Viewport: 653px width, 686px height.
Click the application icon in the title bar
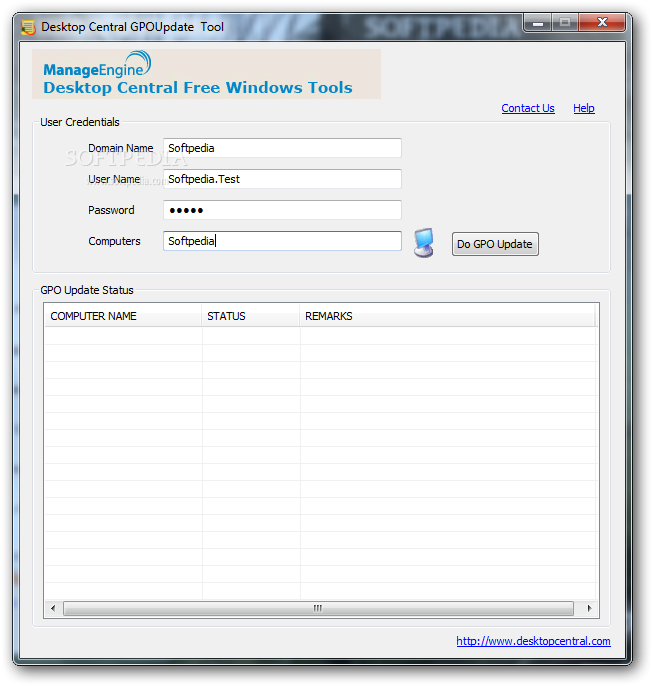tap(28, 28)
